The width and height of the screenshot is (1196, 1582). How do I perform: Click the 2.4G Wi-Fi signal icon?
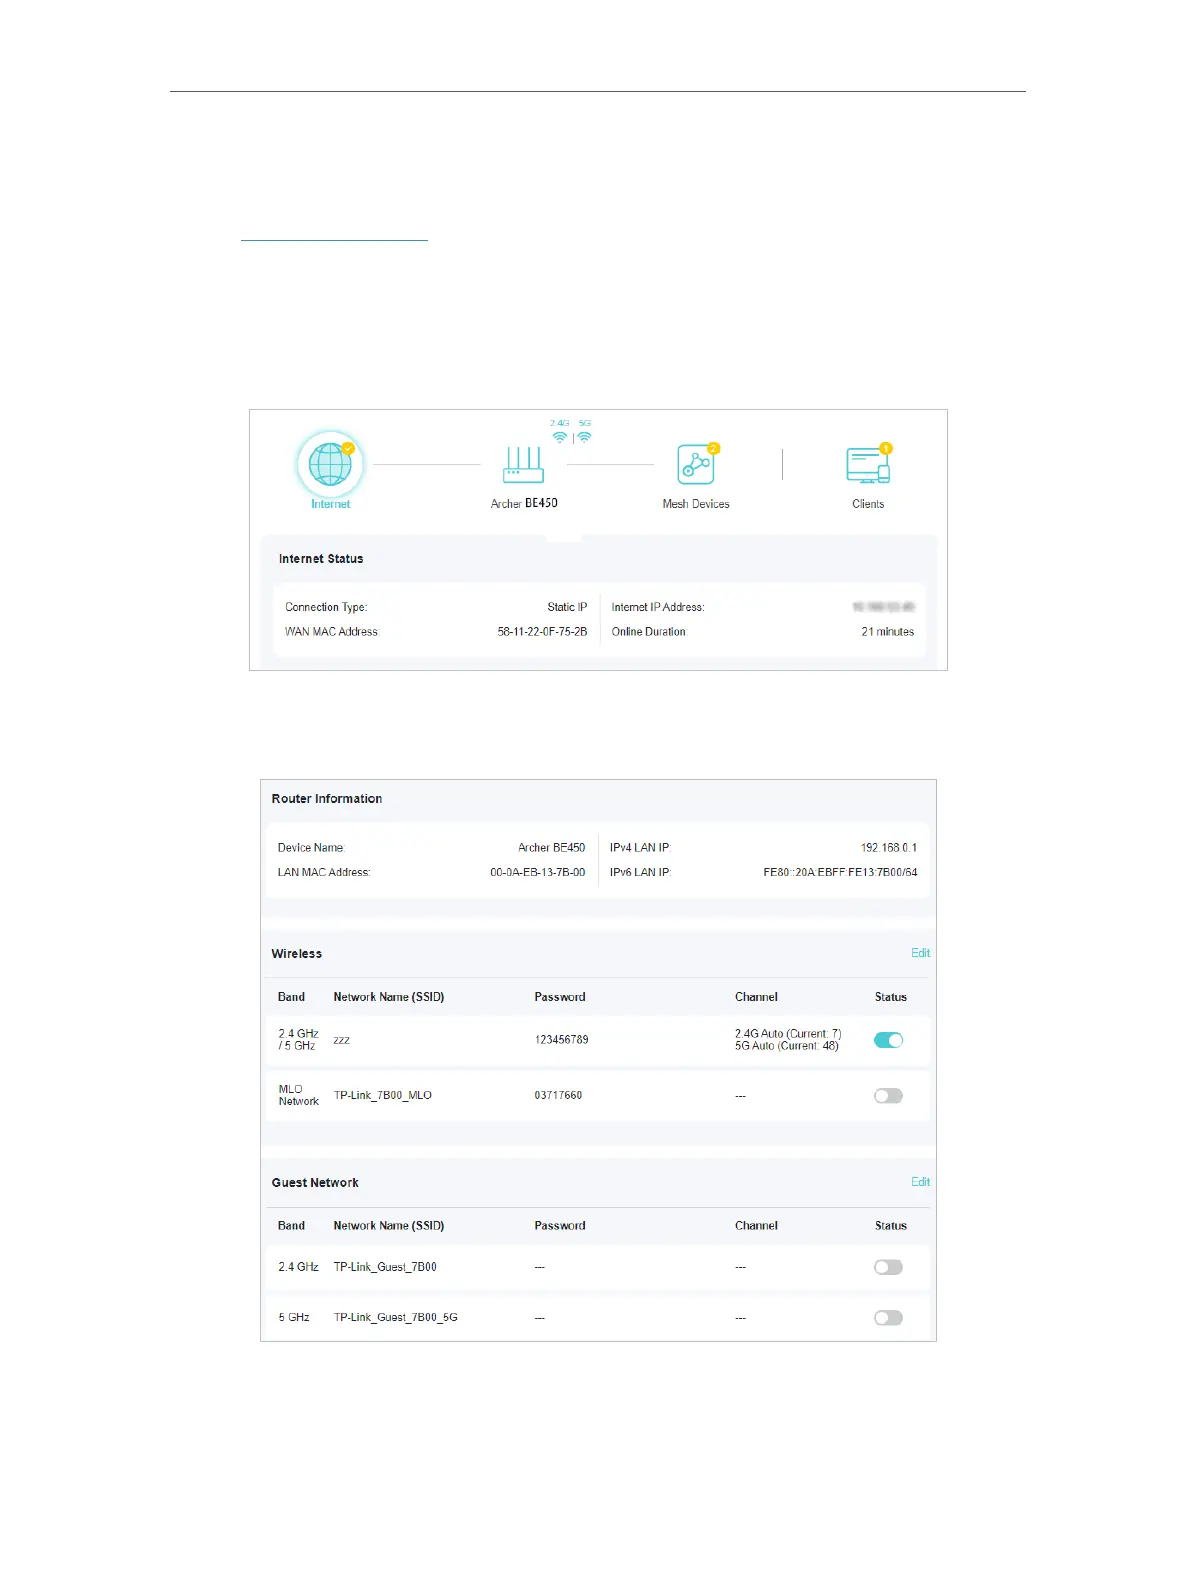click(x=560, y=437)
